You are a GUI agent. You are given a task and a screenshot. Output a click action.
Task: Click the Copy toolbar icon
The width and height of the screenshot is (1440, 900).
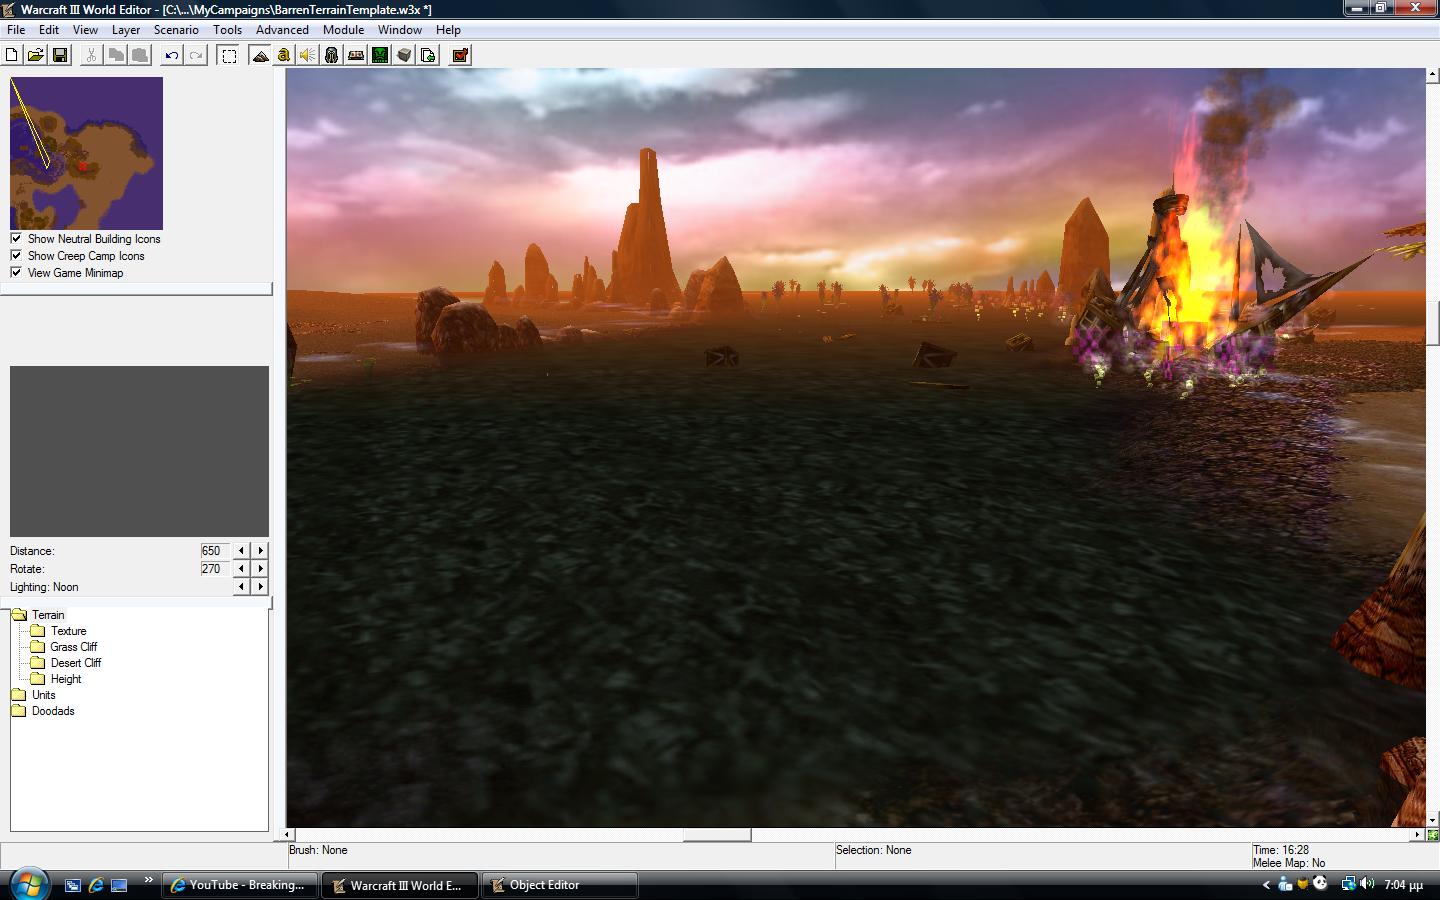(116, 55)
